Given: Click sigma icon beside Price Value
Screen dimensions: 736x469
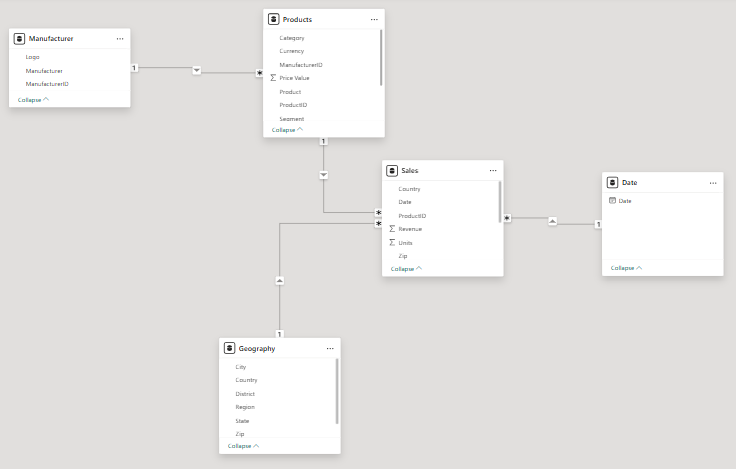Looking at the screenshot, I should [273, 78].
